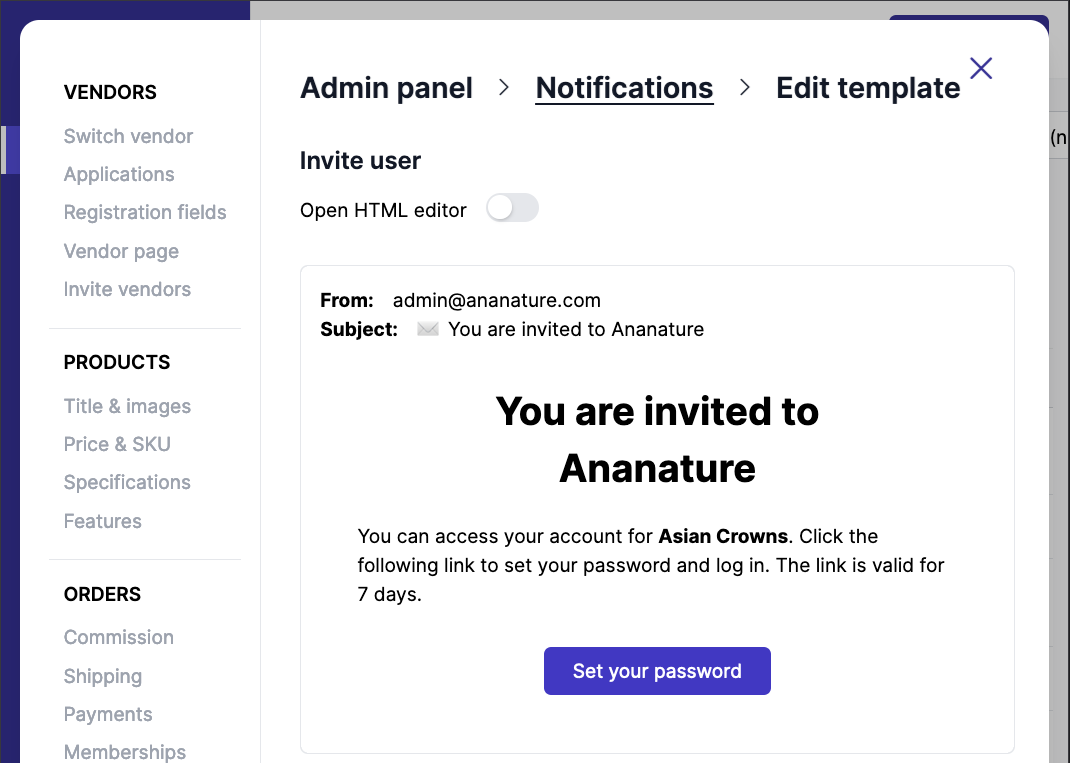Select Applications under Vendors
Screen dimensions: 1070x763
119,174
